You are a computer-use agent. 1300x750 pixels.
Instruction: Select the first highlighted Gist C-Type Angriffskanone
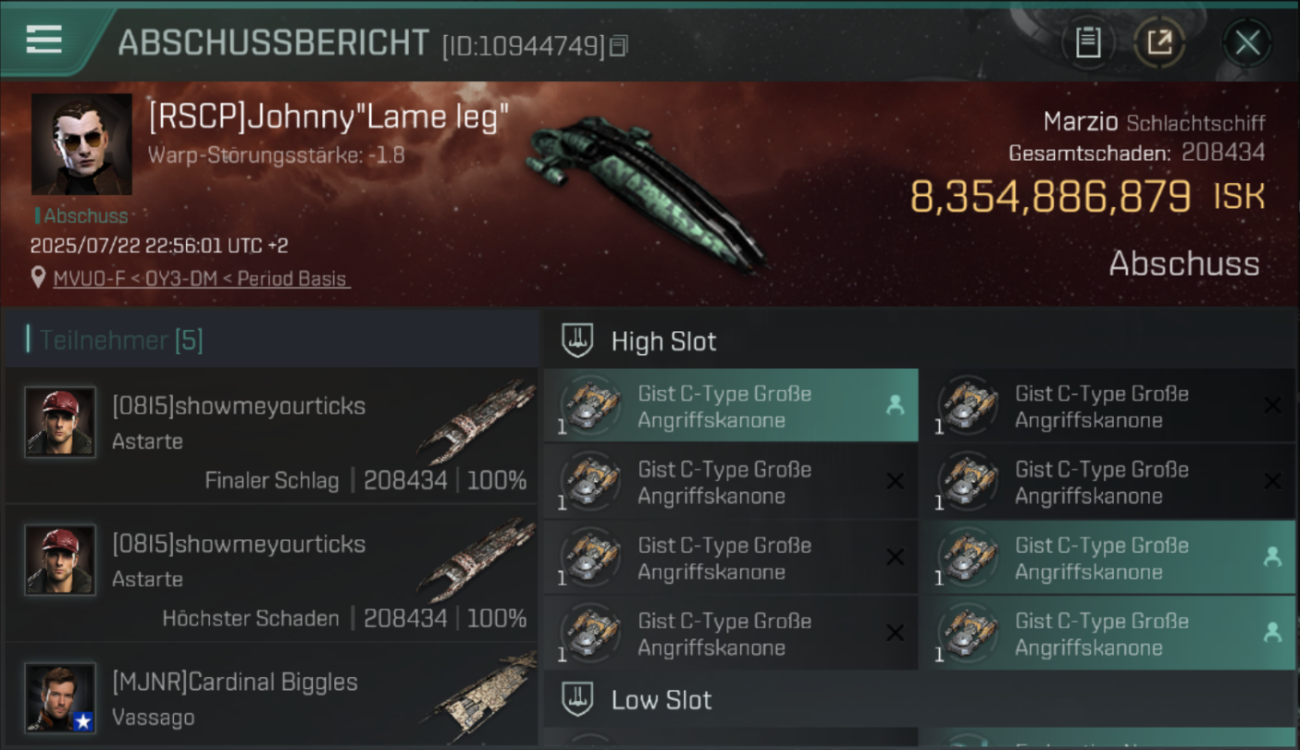pos(731,406)
